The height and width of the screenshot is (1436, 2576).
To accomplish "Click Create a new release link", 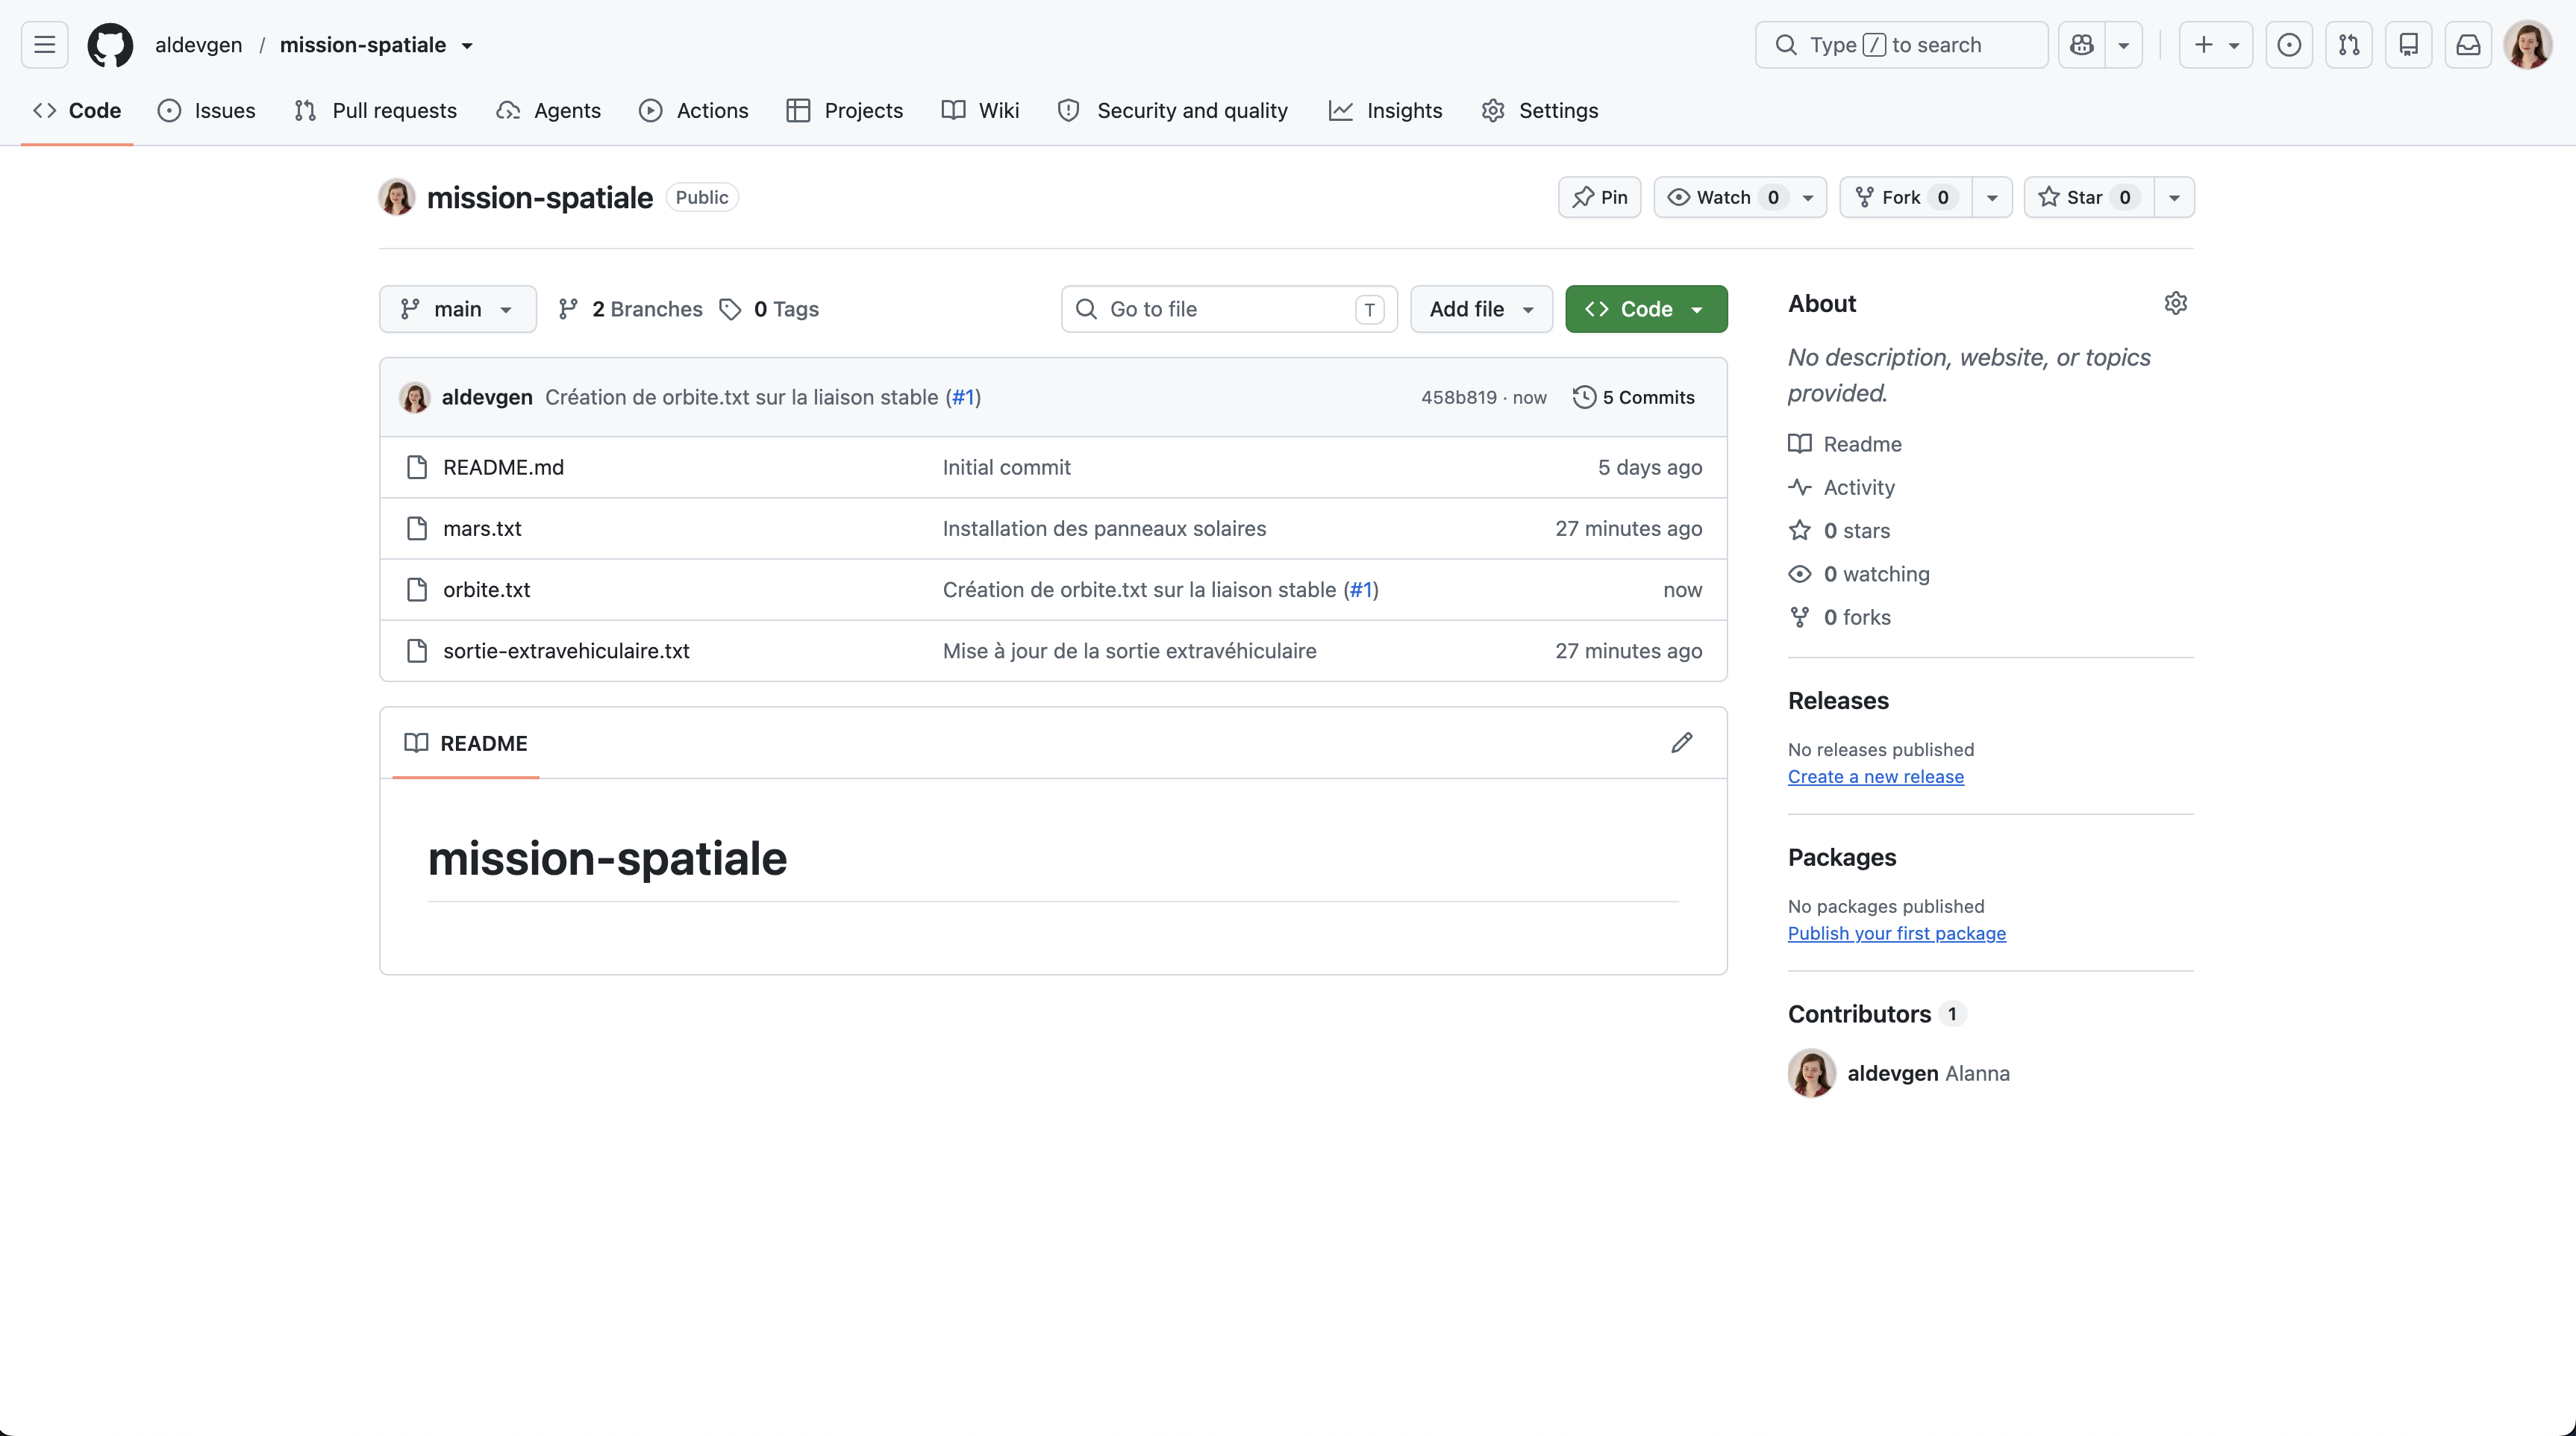I will [1875, 776].
